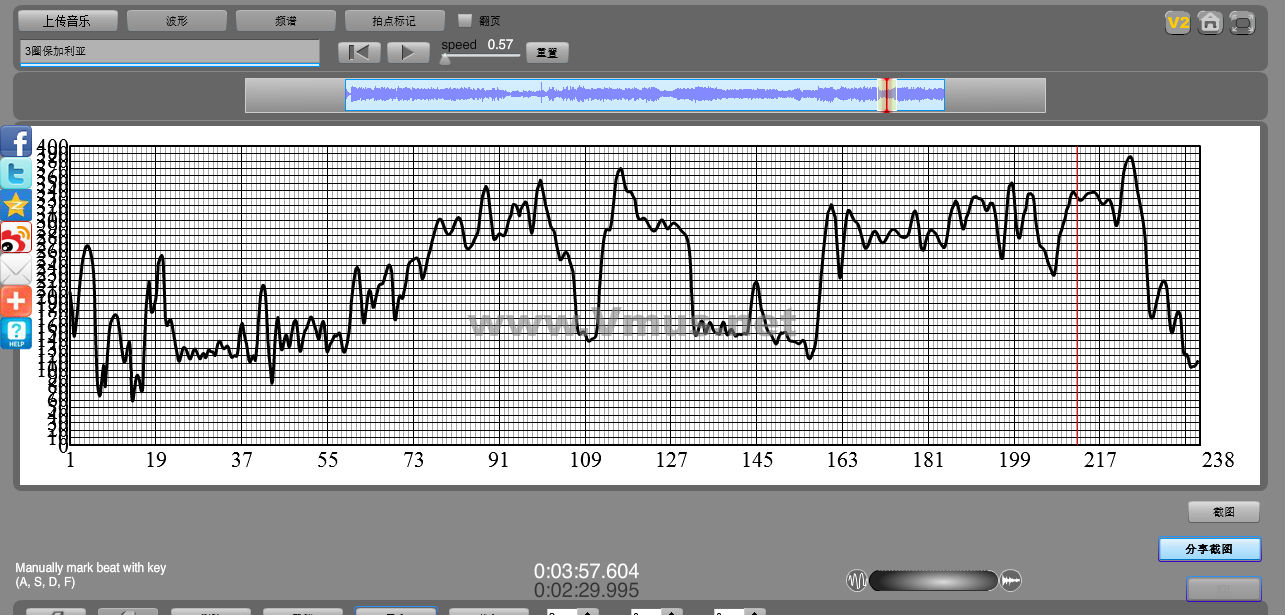Rewind to start of track
The image size is (1285, 615).
(359, 53)
